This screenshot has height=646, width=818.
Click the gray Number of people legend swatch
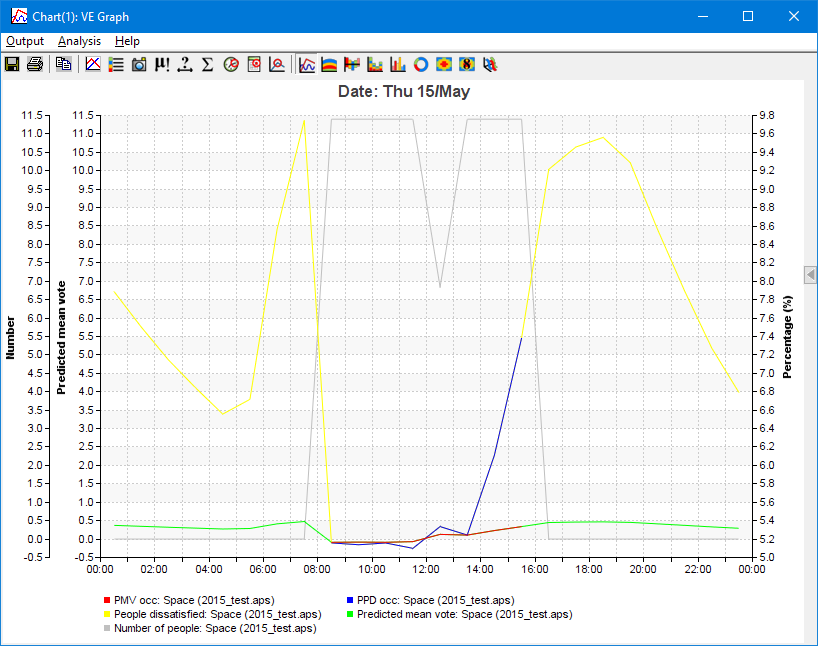107,628
